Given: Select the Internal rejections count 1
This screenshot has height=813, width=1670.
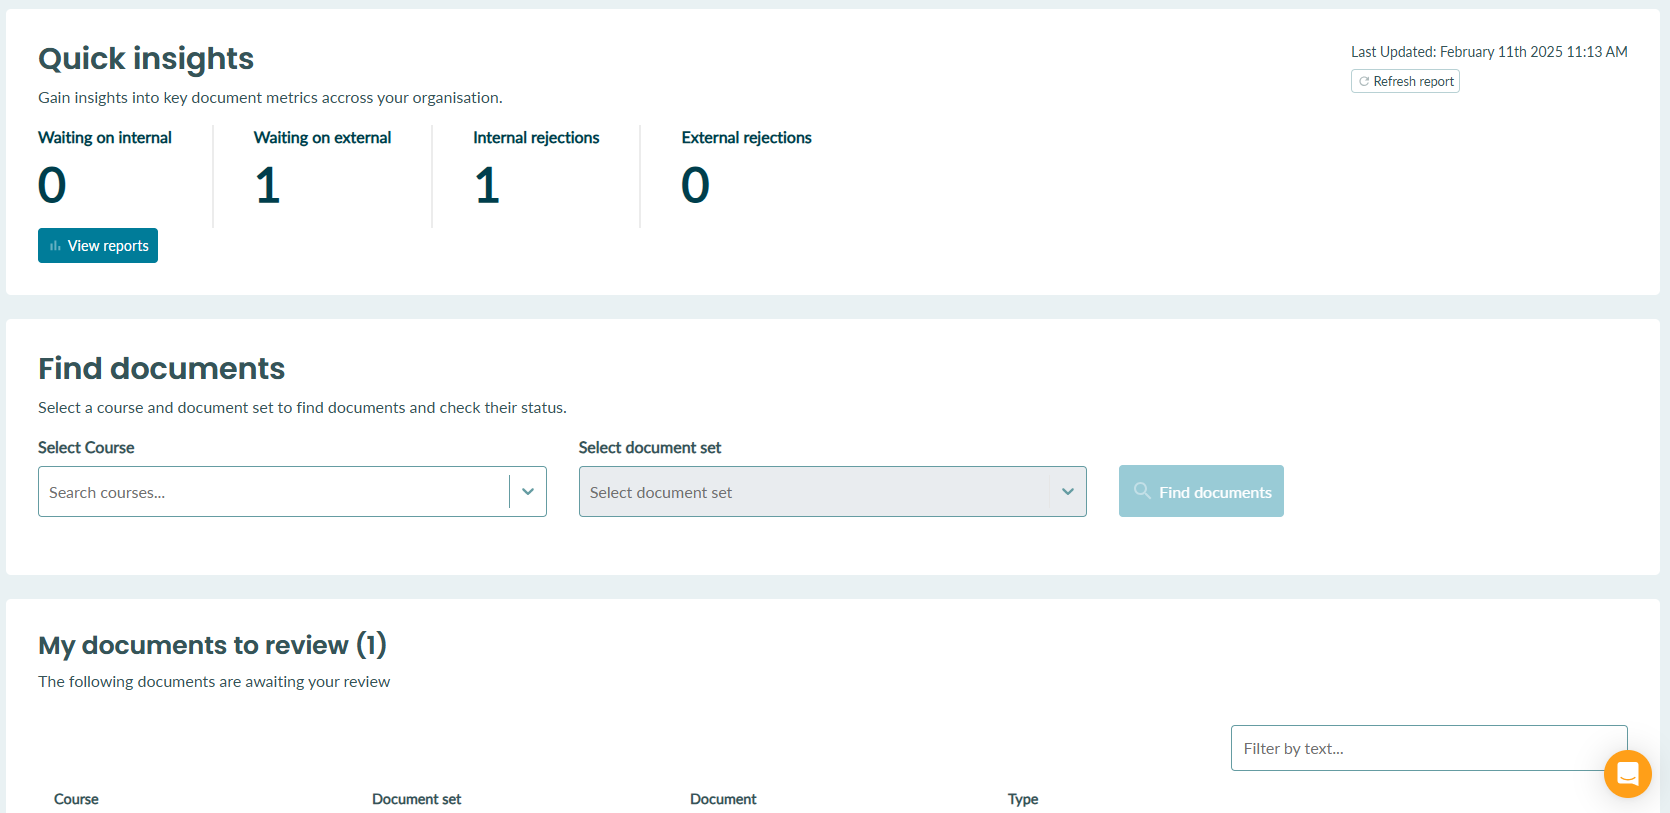Looking at the screenshot, I should point(487,186).
